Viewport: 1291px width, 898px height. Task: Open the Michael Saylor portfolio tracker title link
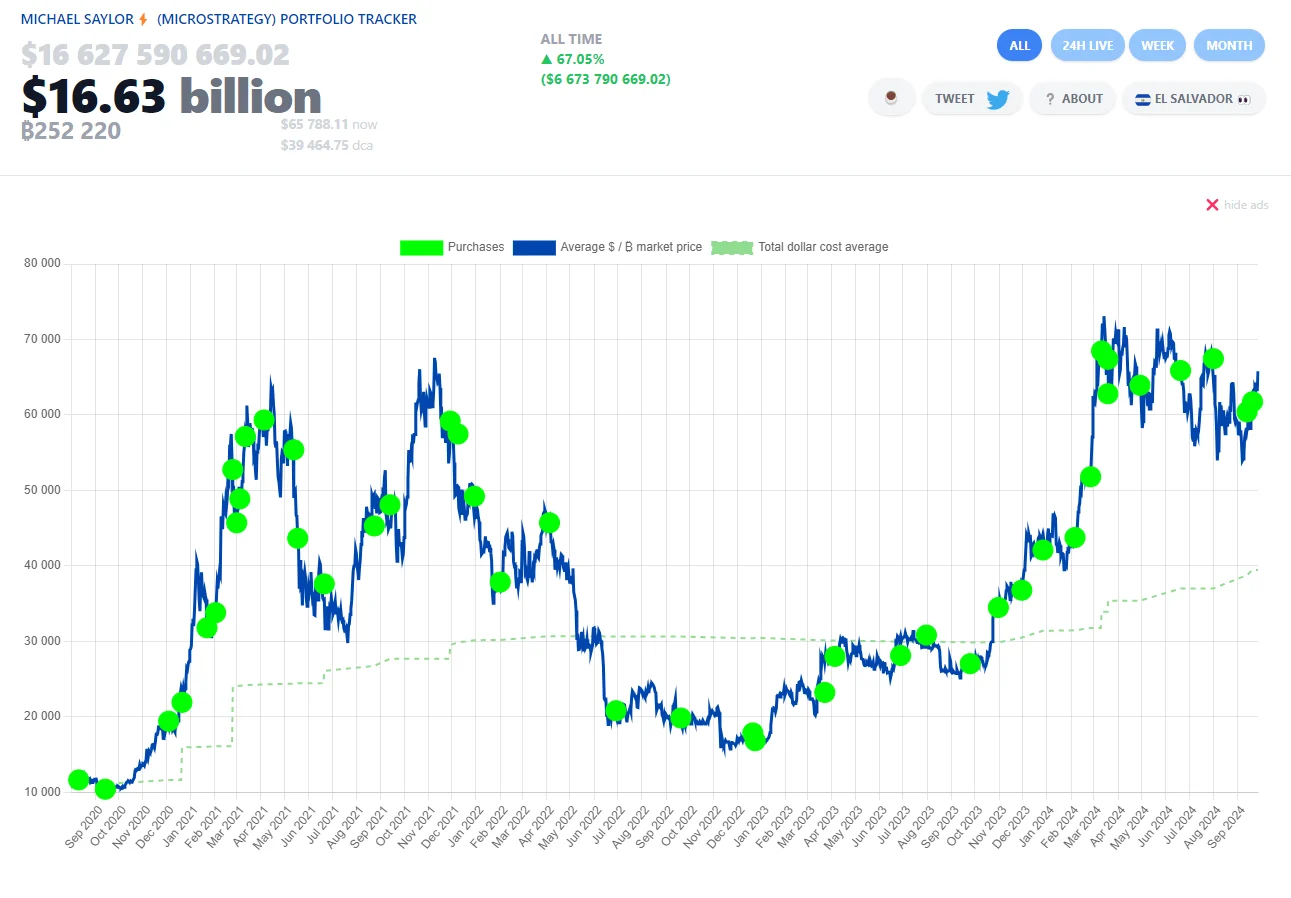[218, 19]
